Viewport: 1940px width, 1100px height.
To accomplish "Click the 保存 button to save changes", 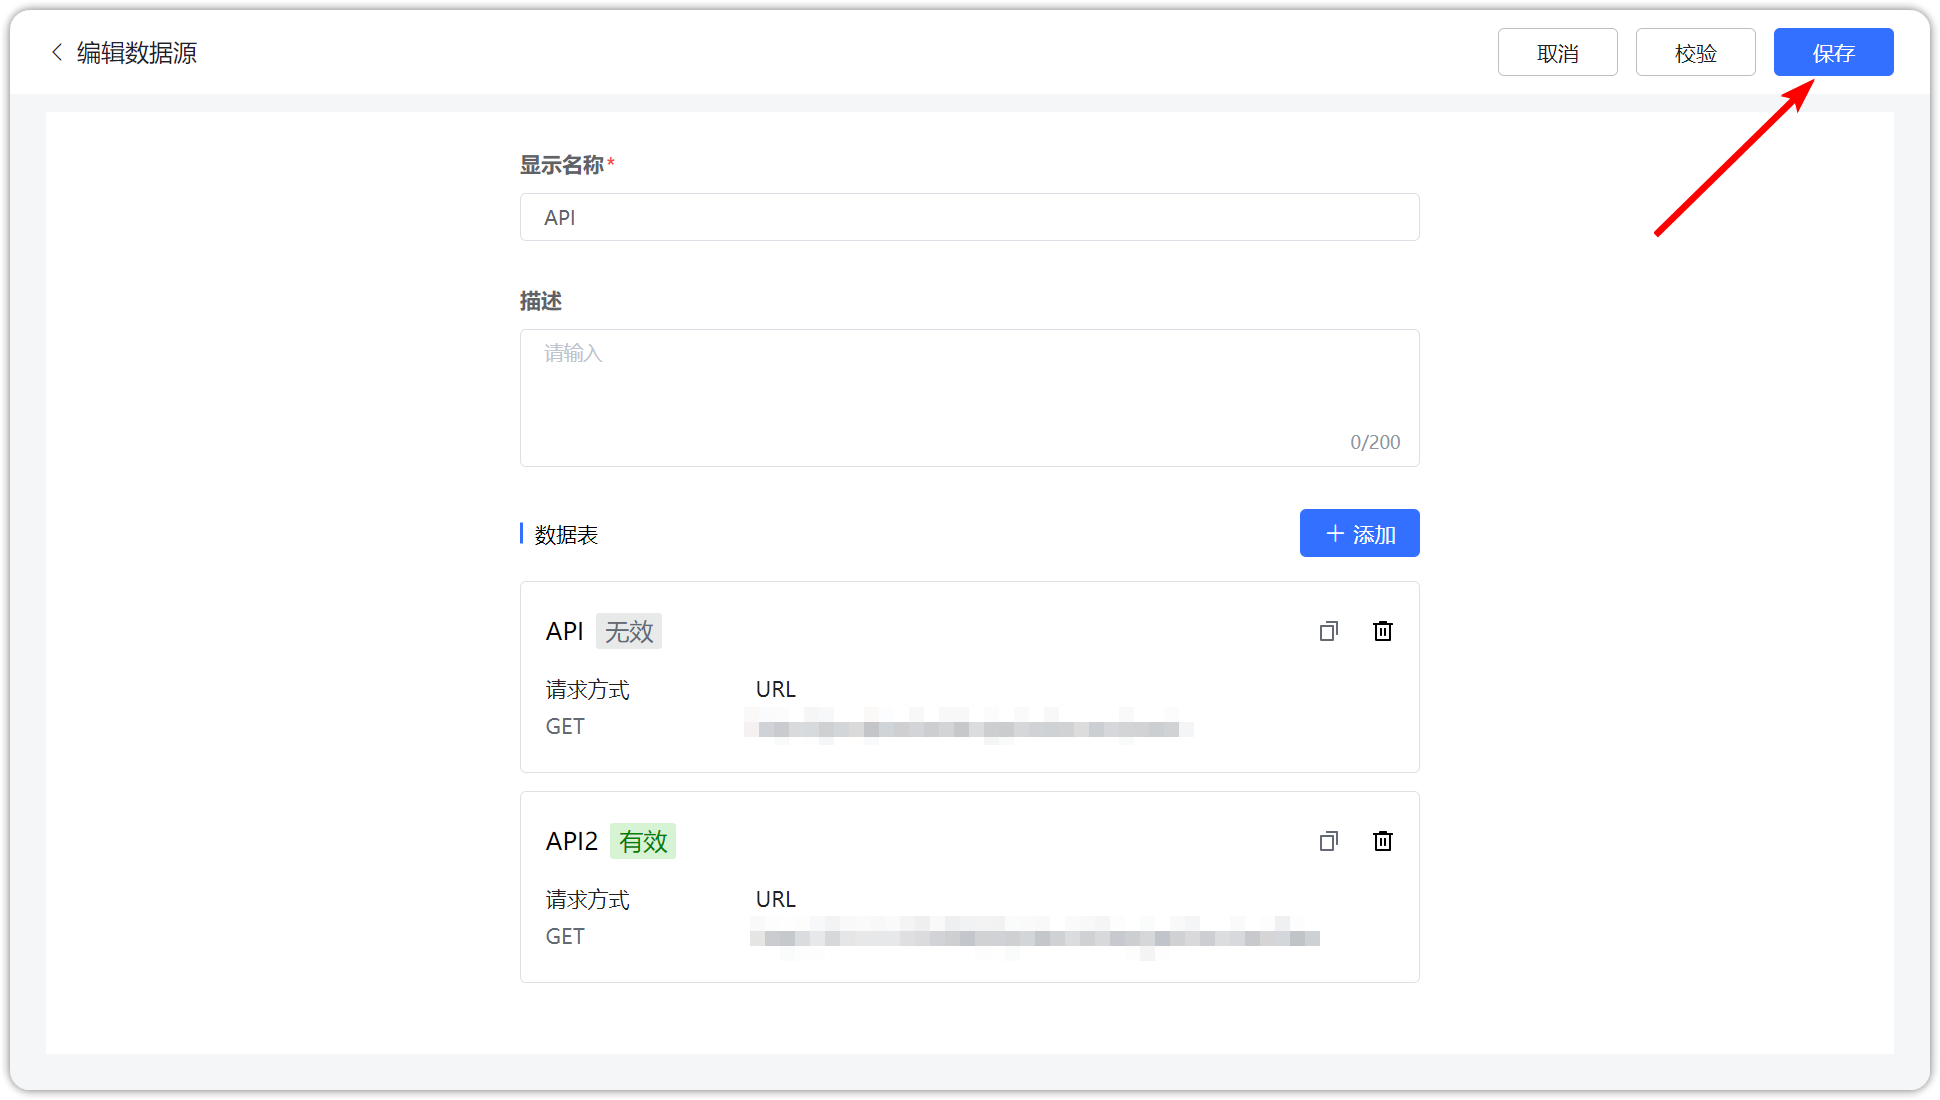I will point(1833,52).
